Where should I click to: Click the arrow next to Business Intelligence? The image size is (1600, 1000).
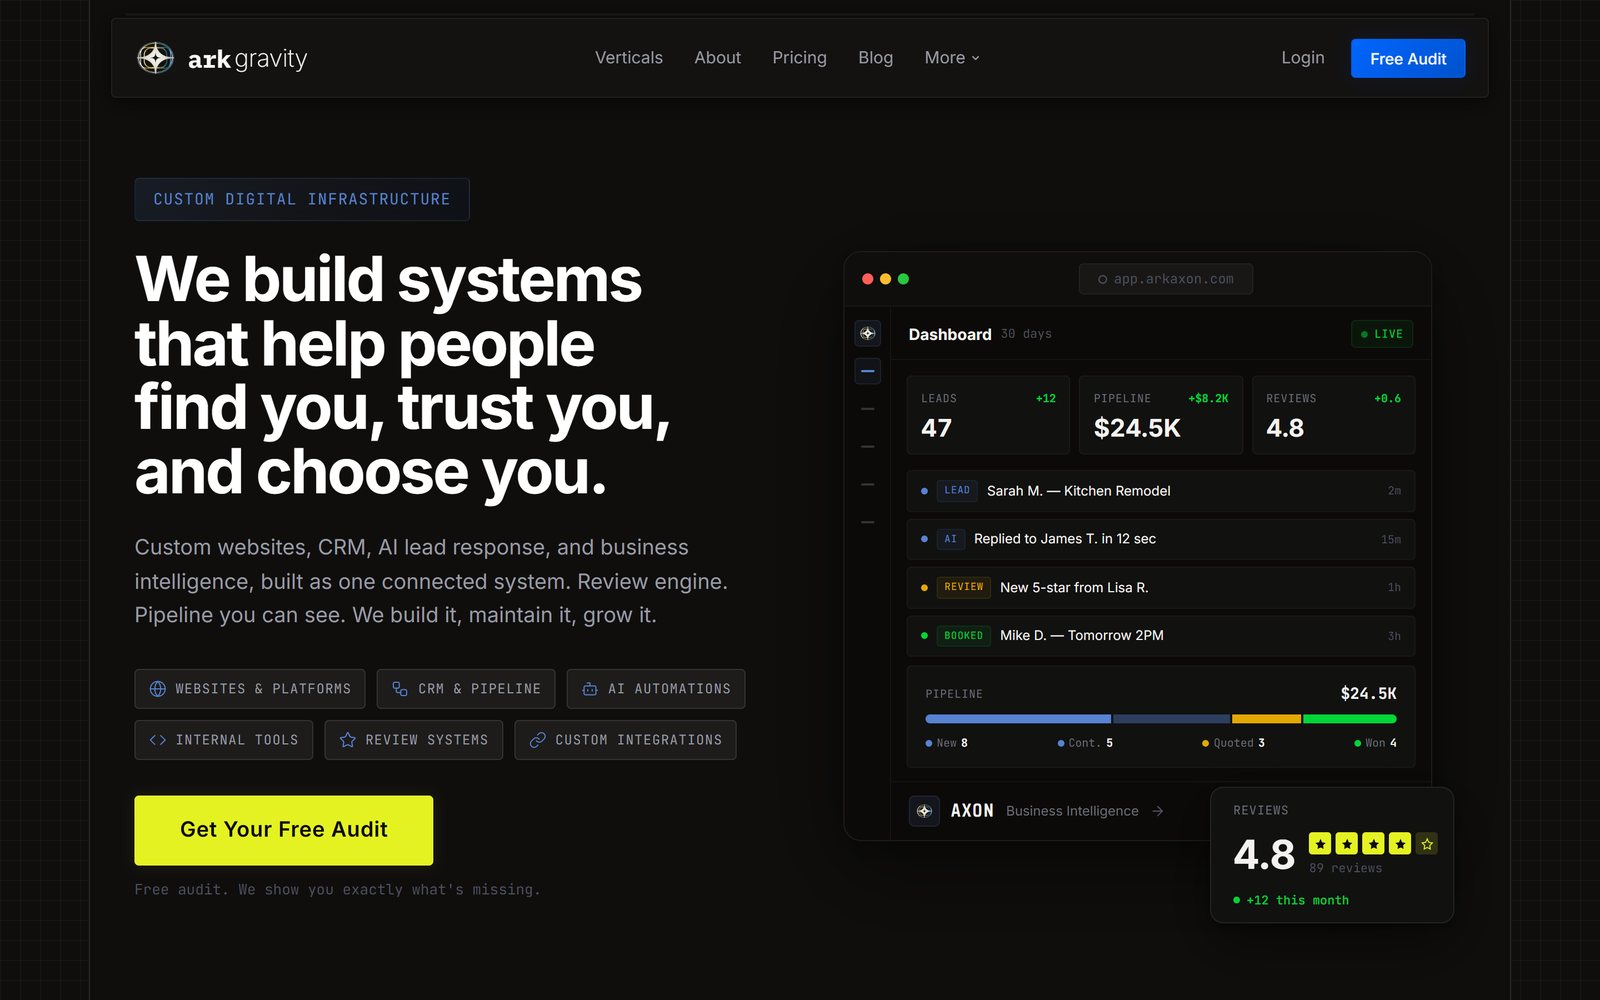[x=1158, y=811]
